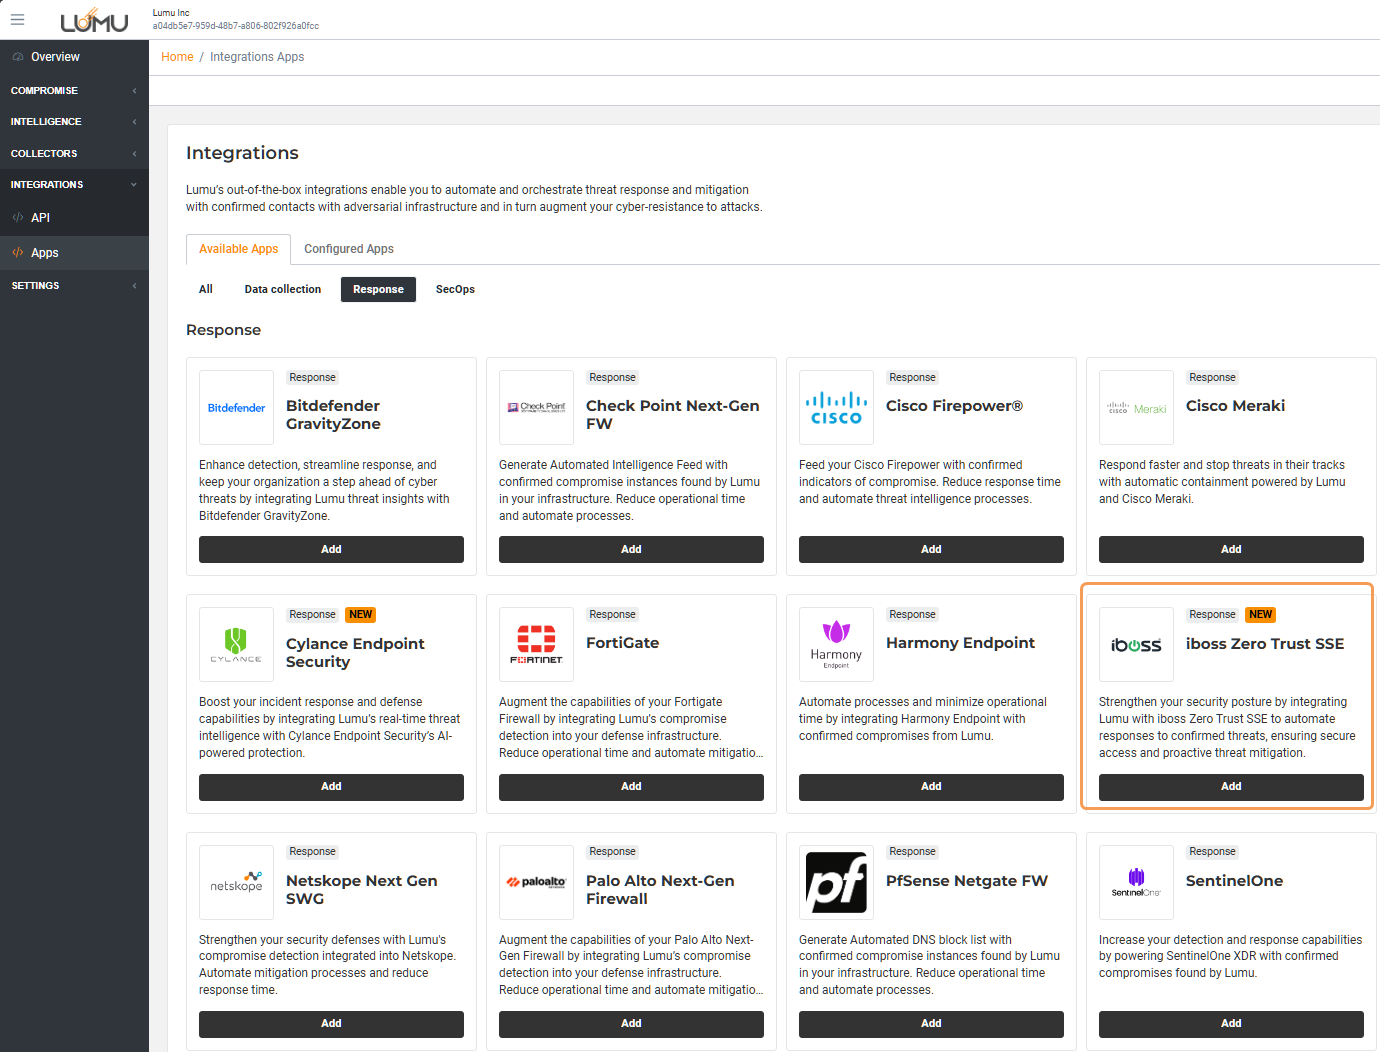Screen dimensions: 1380x1052
Task: Click the Cisco Firepower logo
Action: (x=836, y=408)
